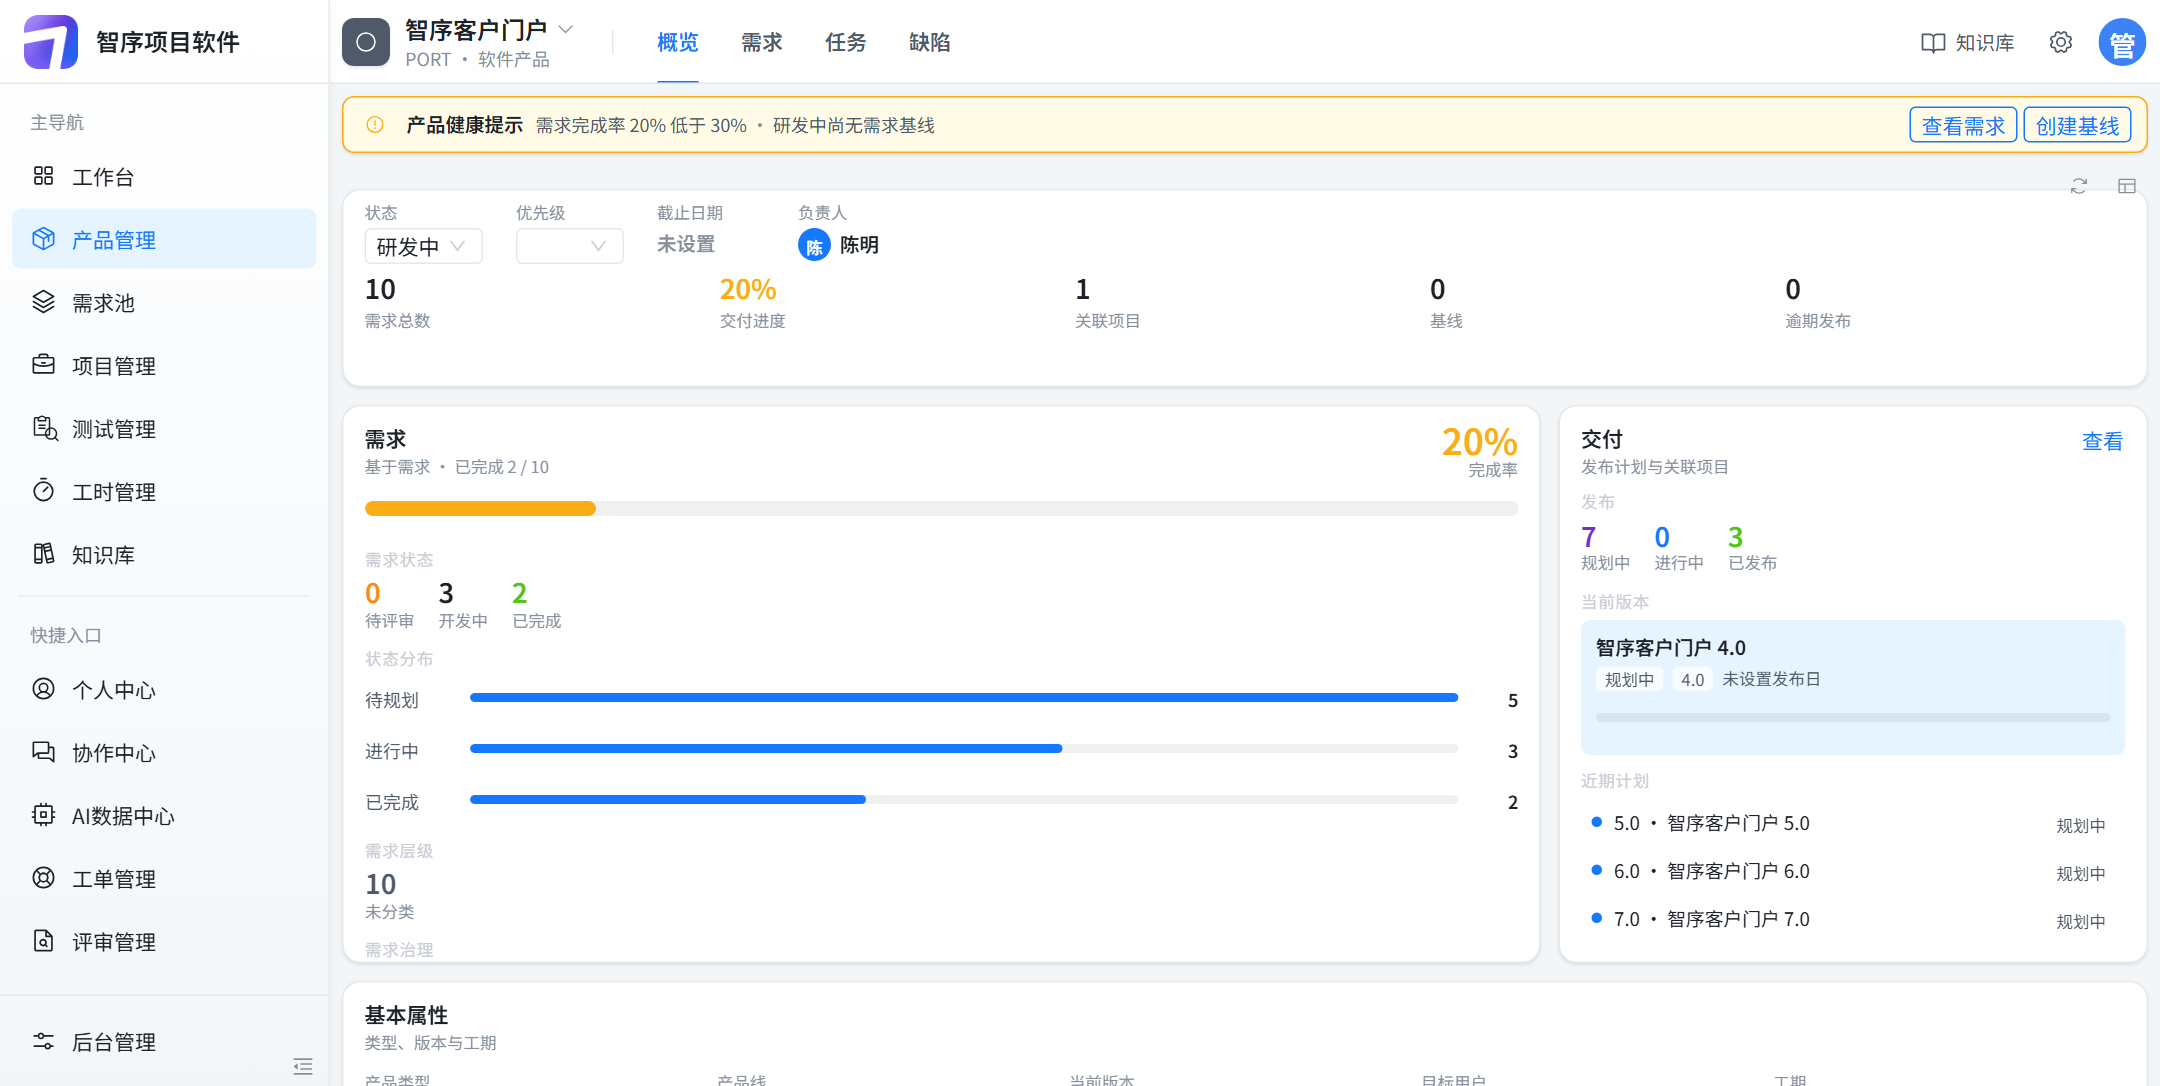Click the 智序项目软件 logo
Screen dimensions: 2160x1086
[50, 42]
